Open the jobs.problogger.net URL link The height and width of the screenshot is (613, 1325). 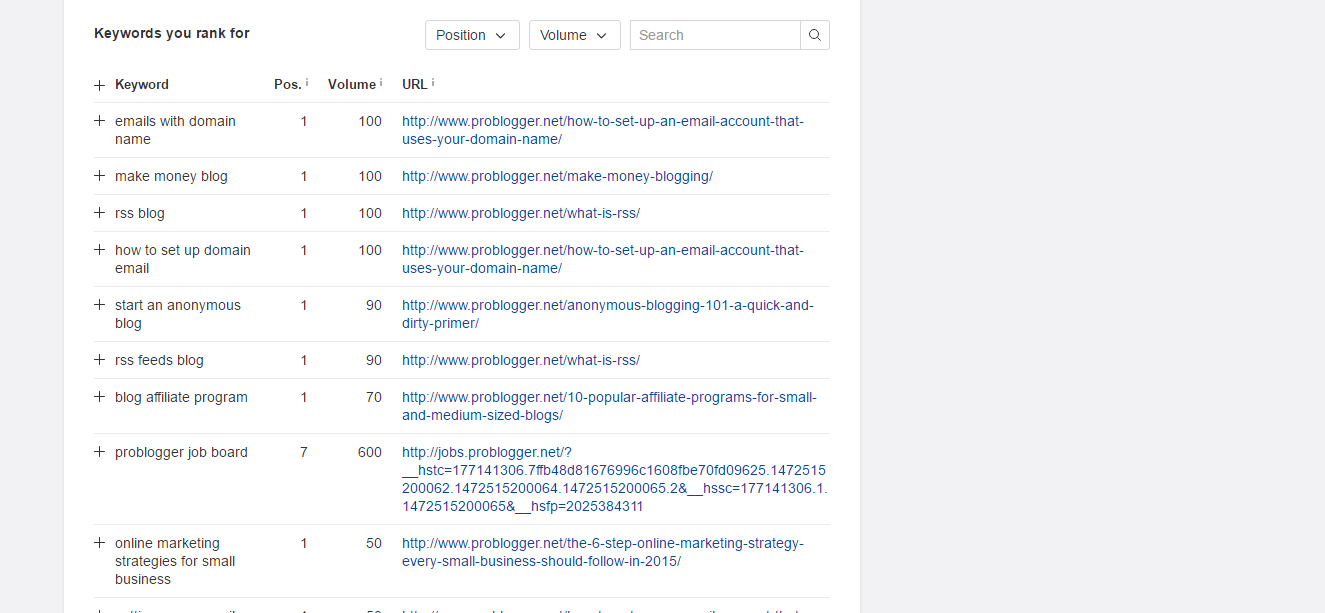pyautogui.click(x=615, y=479)
